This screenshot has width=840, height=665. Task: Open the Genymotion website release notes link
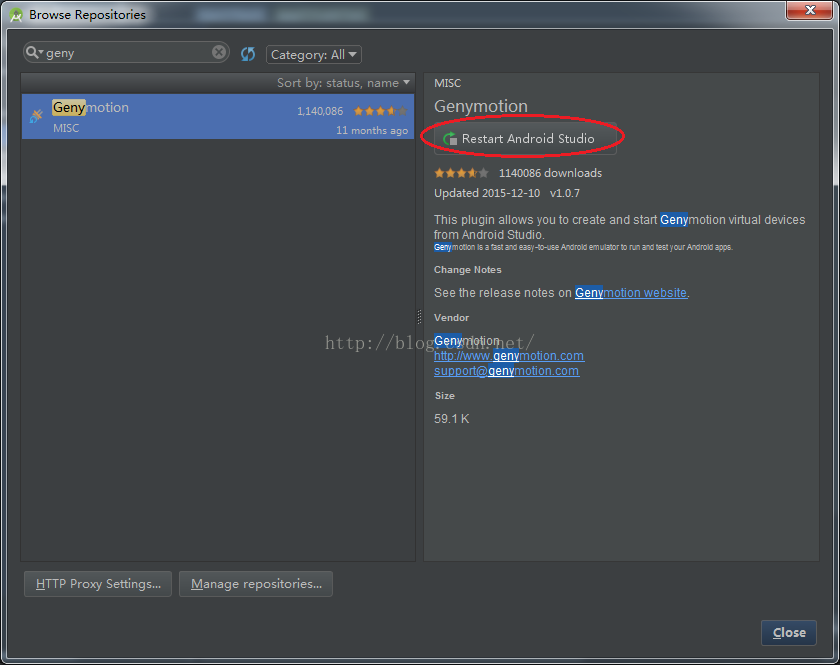point(631,293)
